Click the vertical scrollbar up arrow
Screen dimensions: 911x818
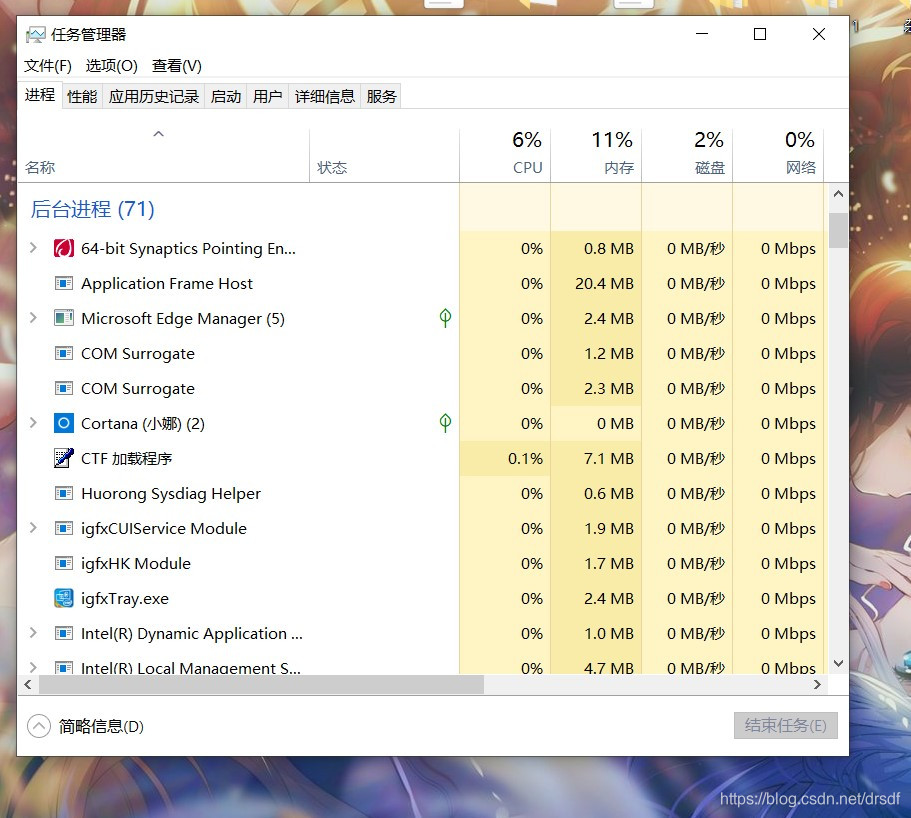(x=838, y=194)
